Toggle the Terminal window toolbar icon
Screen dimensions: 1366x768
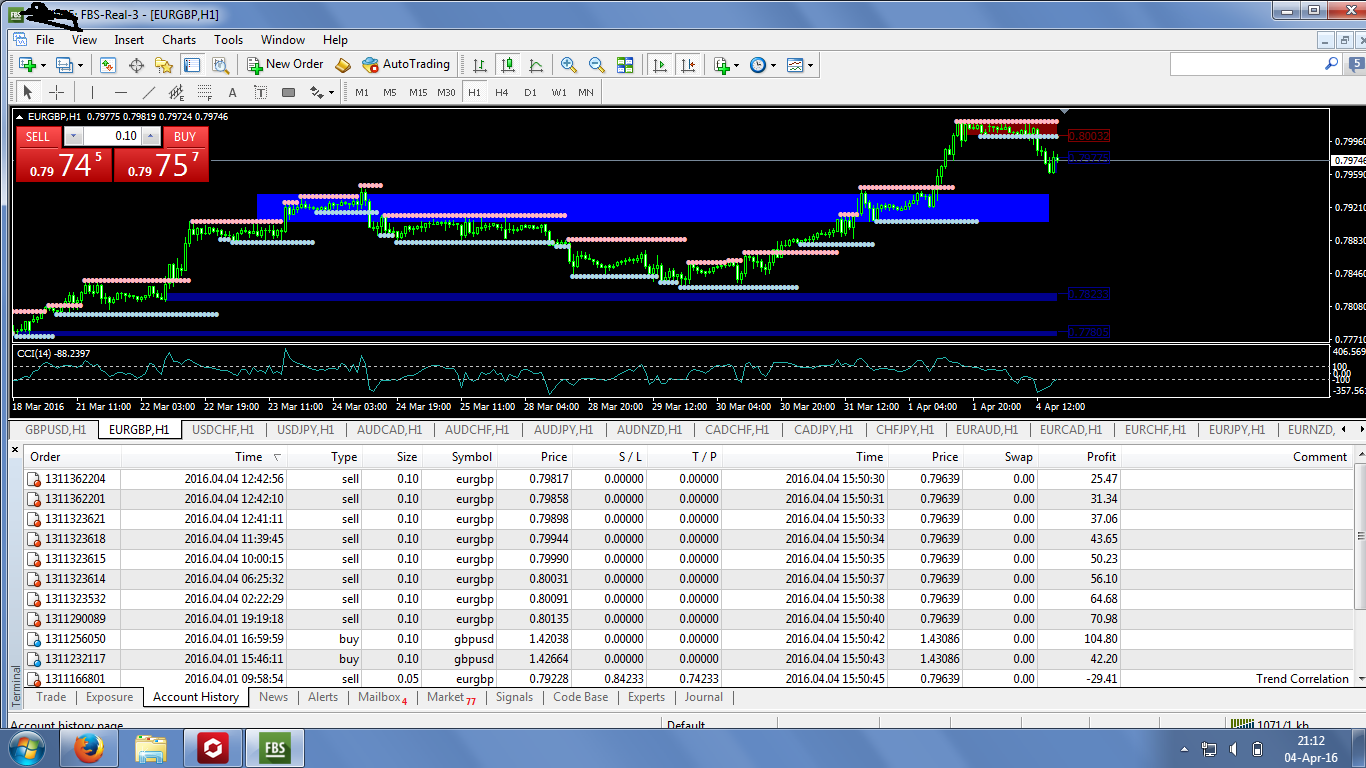click(x=192, y=65)
